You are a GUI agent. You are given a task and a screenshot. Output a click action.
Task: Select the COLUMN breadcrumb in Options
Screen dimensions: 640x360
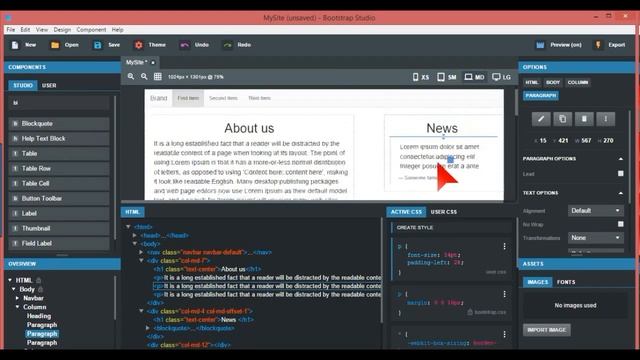click(x=578, y=82)
